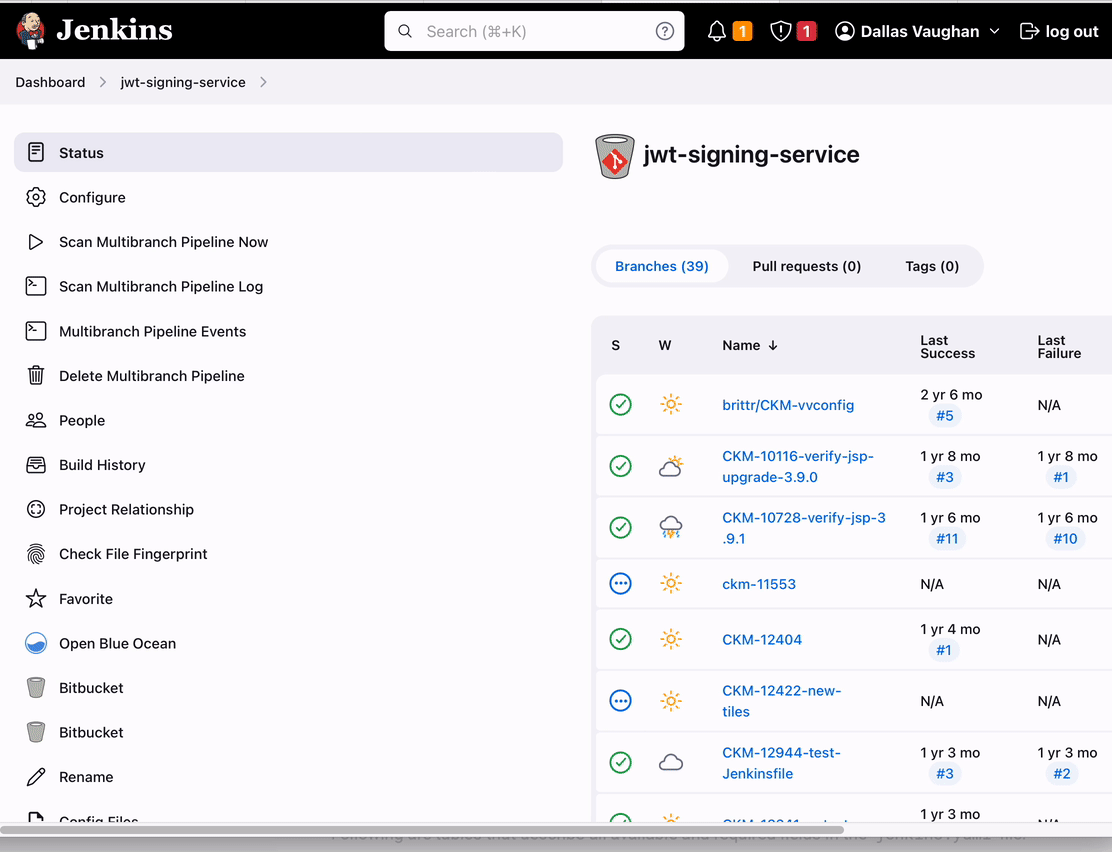Click the green success status for CKM-12404

620,639
